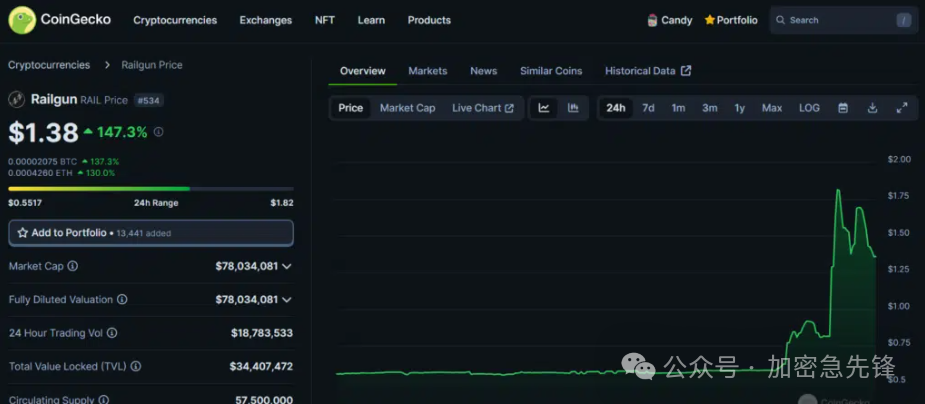Select the Max time range
Image resolution: width=925 pixels, height=404 pixels.
pos(772,108)
